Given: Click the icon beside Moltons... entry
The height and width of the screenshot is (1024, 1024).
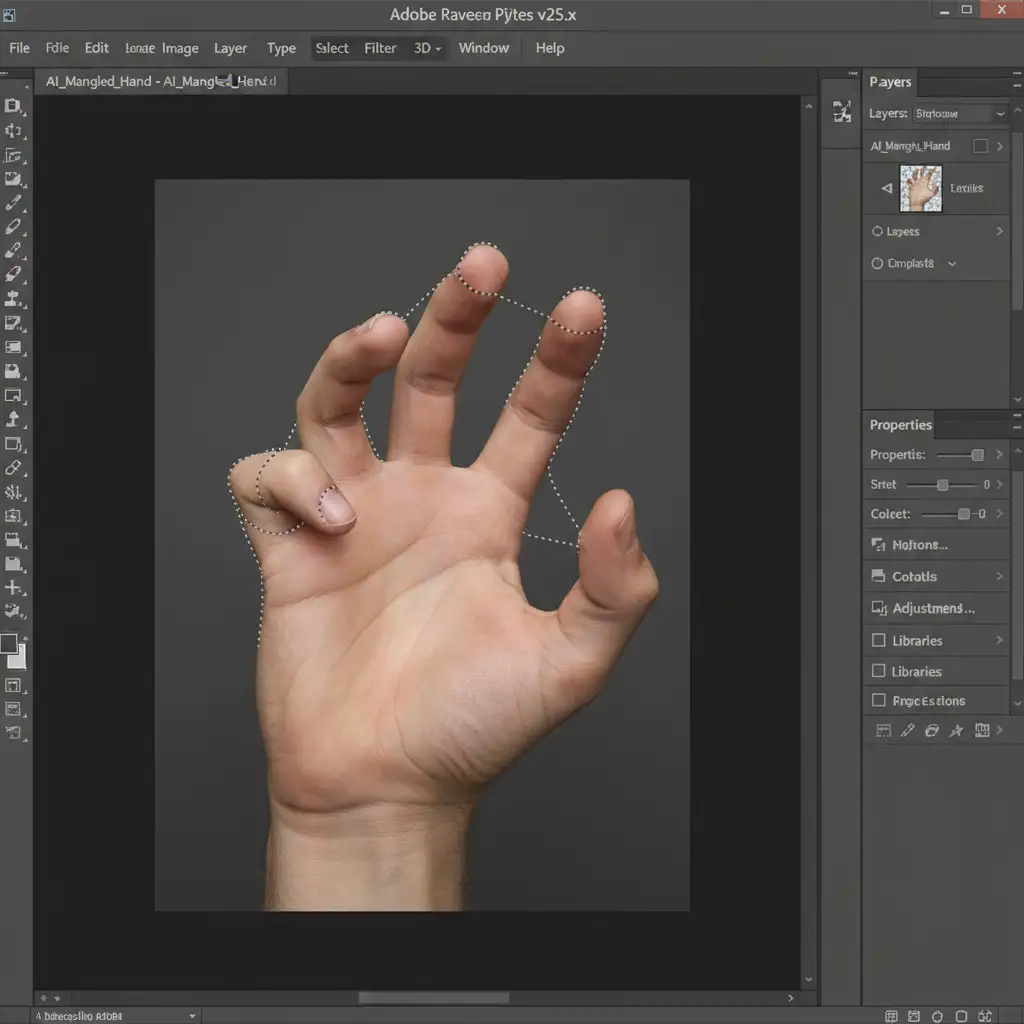Looking at the screenshot, I should coord(879,545).
